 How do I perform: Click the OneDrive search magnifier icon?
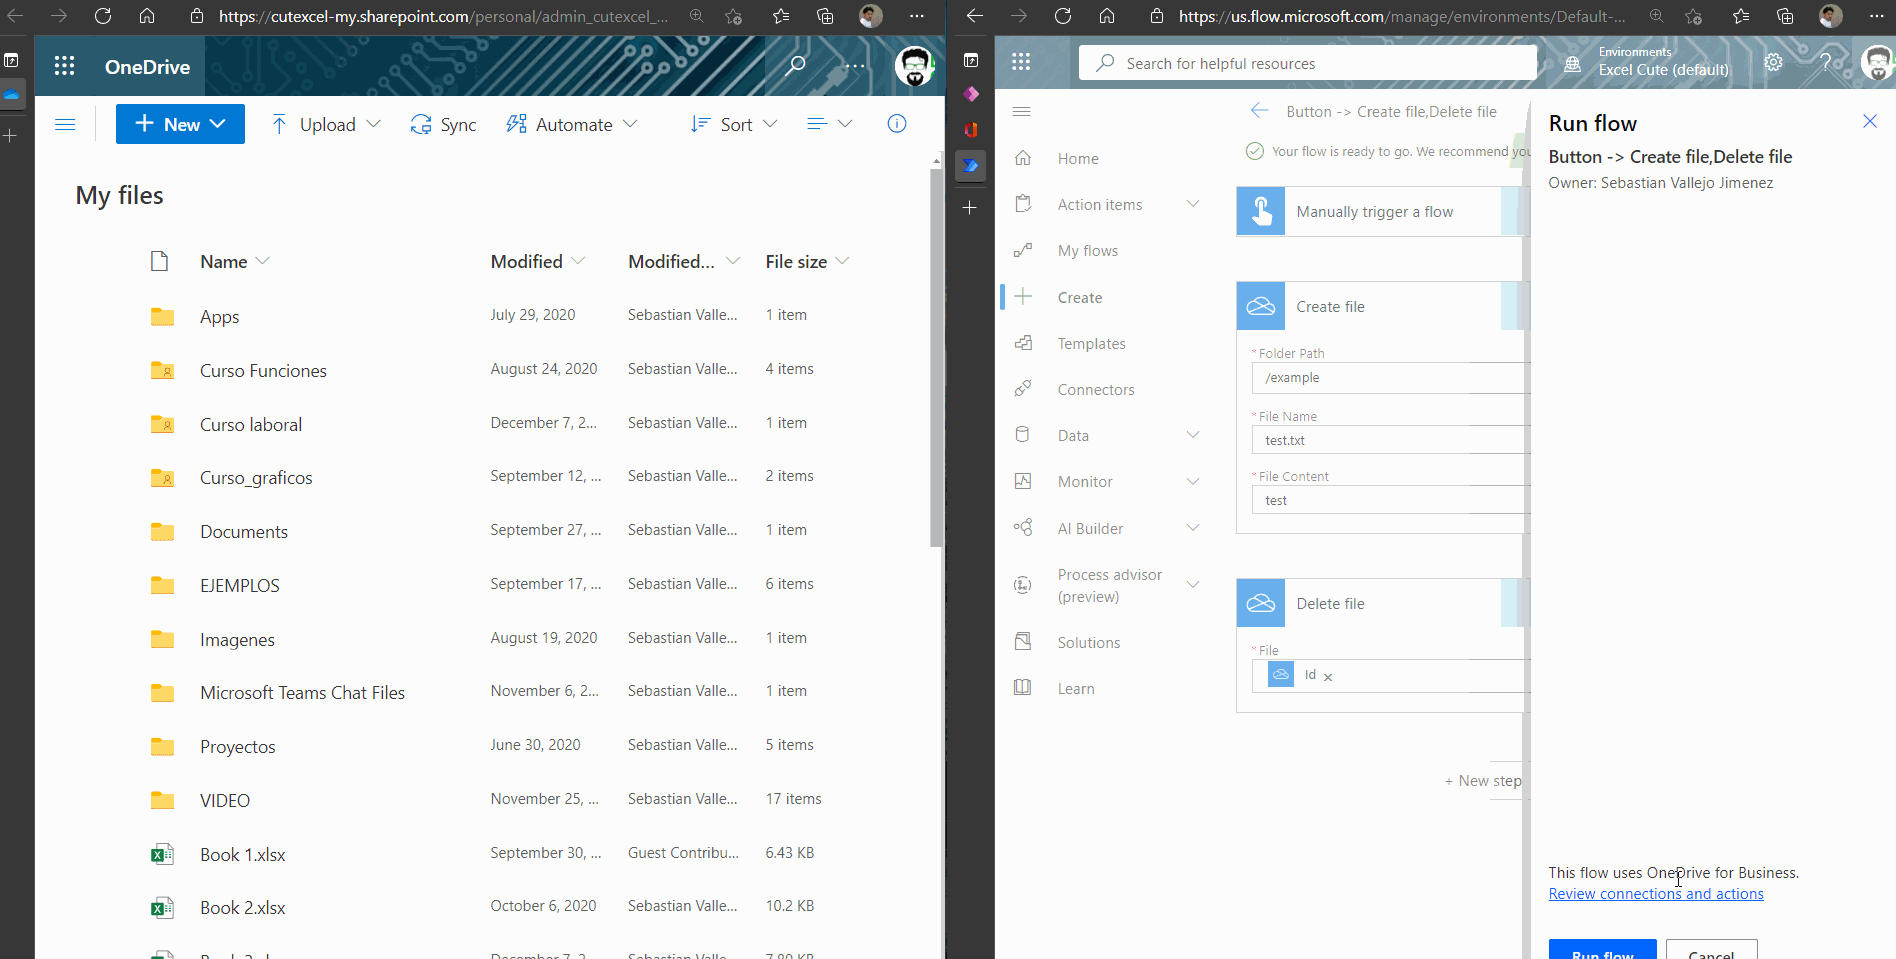tap(796, 66)
